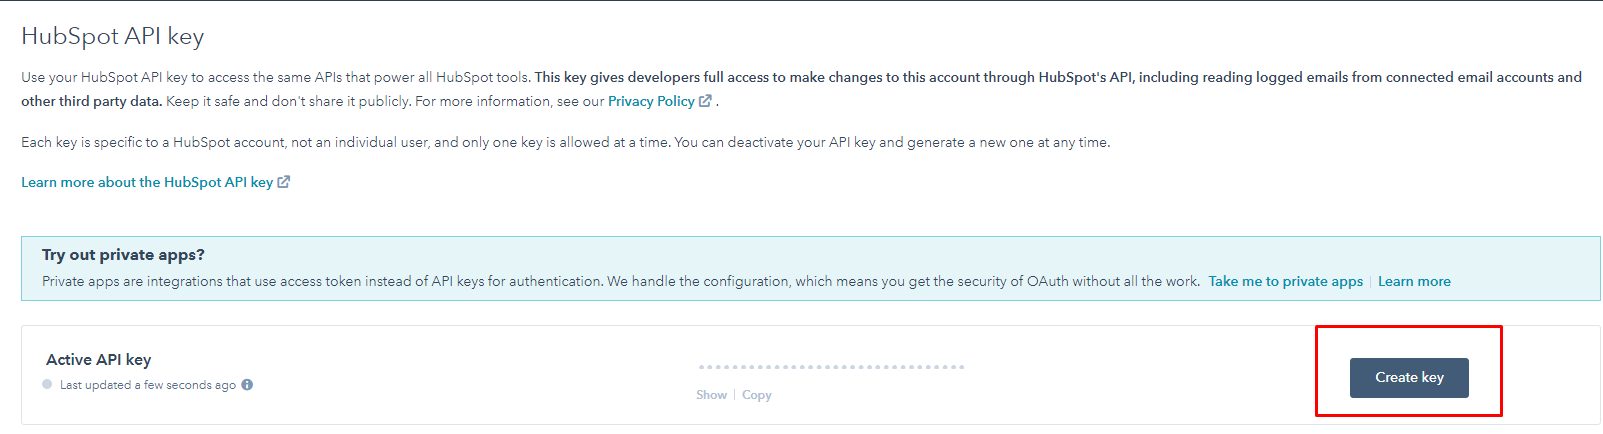Click the HubSpot API key page heading
The image size is (1603, 434).
(113, 36)
